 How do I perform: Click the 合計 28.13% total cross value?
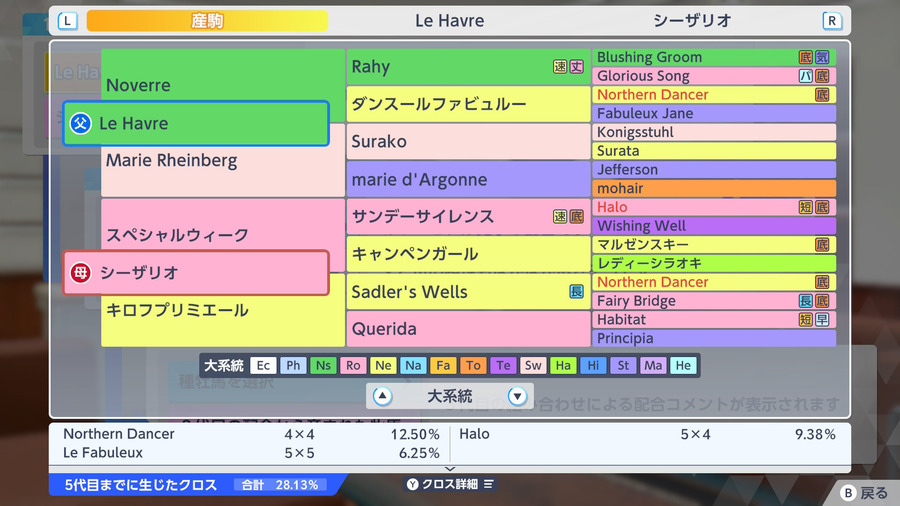[280, 485]
